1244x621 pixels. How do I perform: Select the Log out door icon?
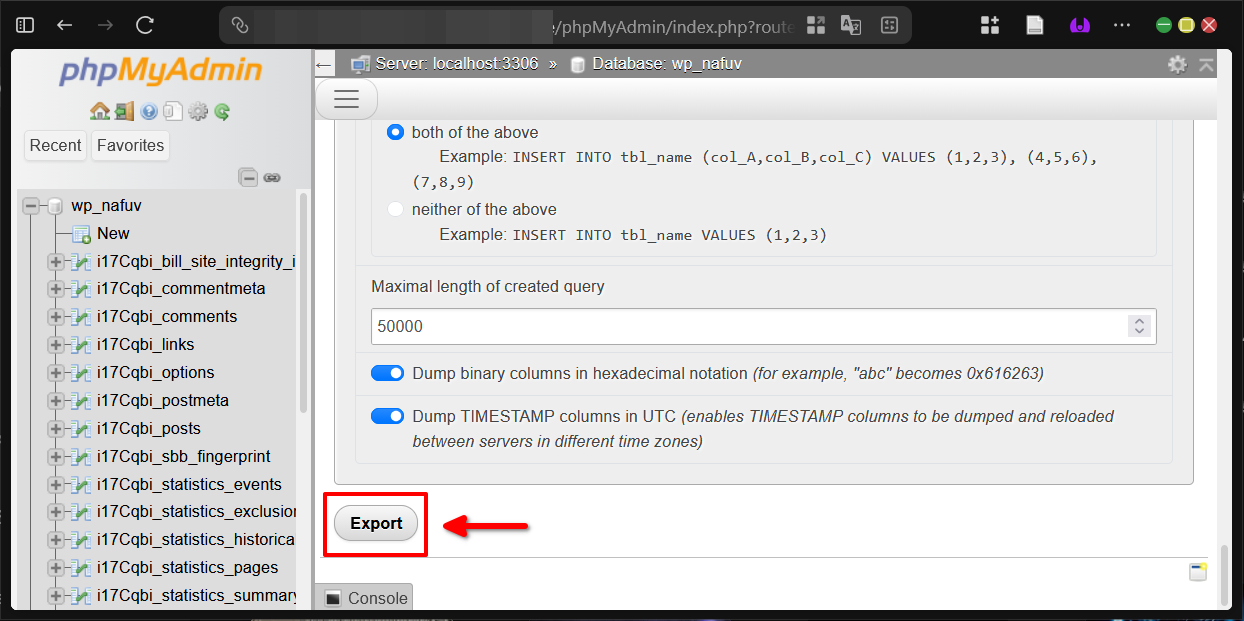124,112
